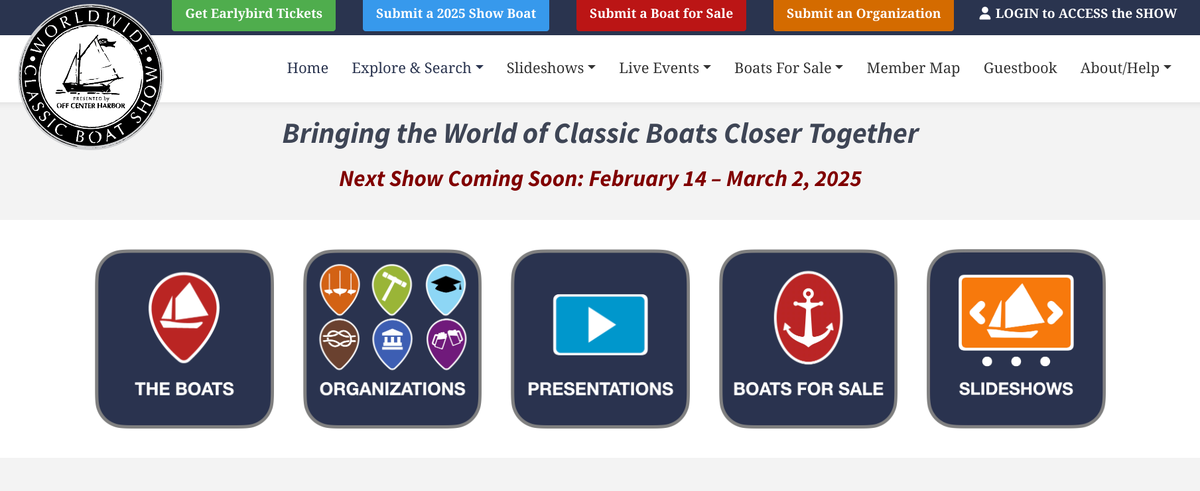Click the Next Show Coming Soon dates text

[600, 179]
